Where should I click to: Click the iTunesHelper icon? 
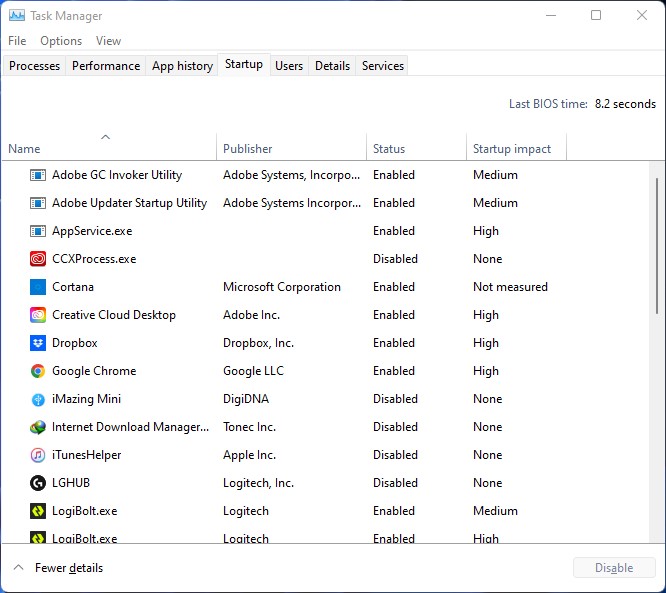click(38, 455)
